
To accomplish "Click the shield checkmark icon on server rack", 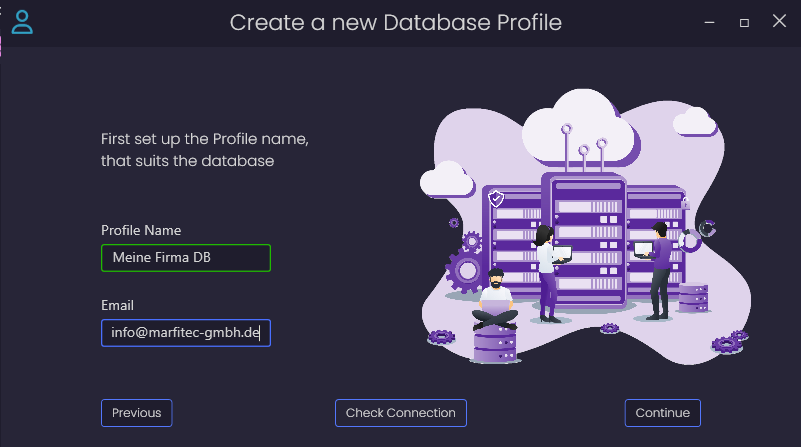I will tap(496, 198).
